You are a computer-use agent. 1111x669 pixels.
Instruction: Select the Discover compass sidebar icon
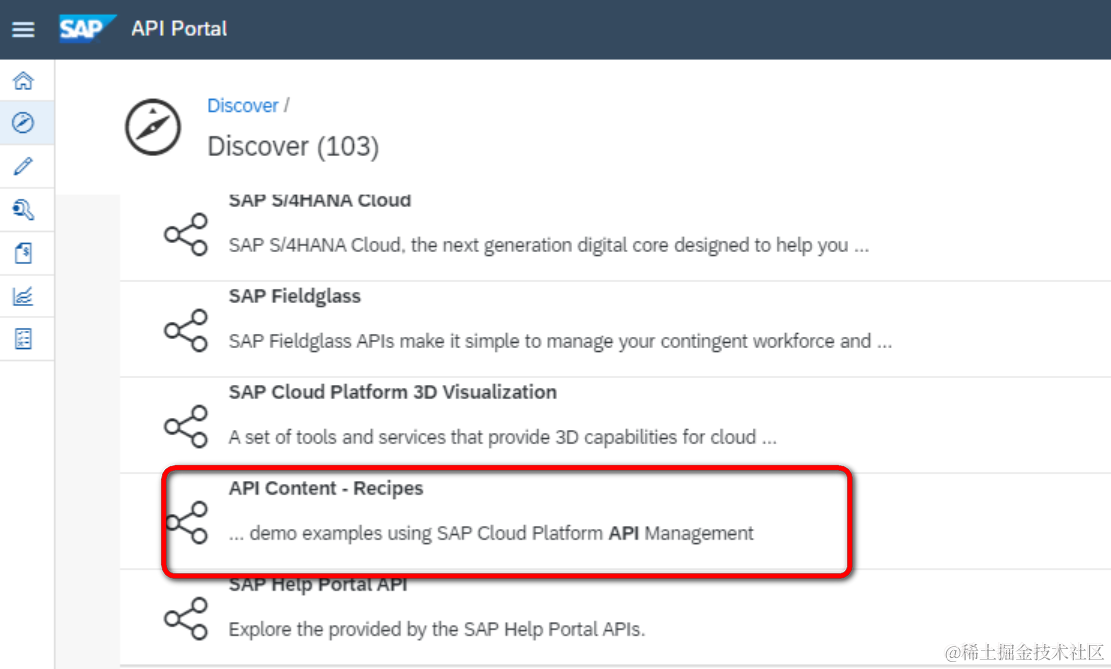[x=23, y=123]
